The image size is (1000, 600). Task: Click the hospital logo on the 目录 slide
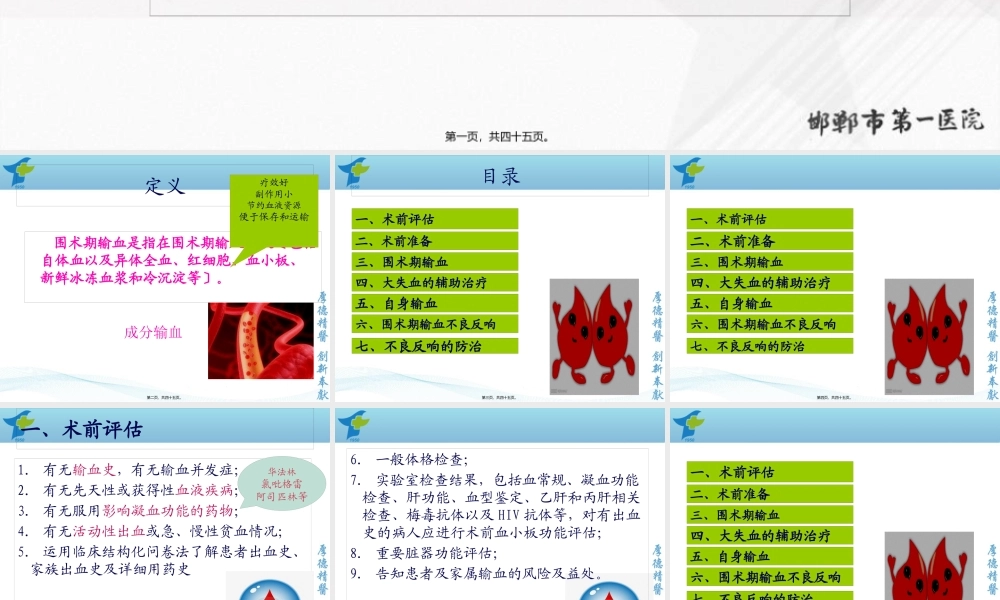354,170
